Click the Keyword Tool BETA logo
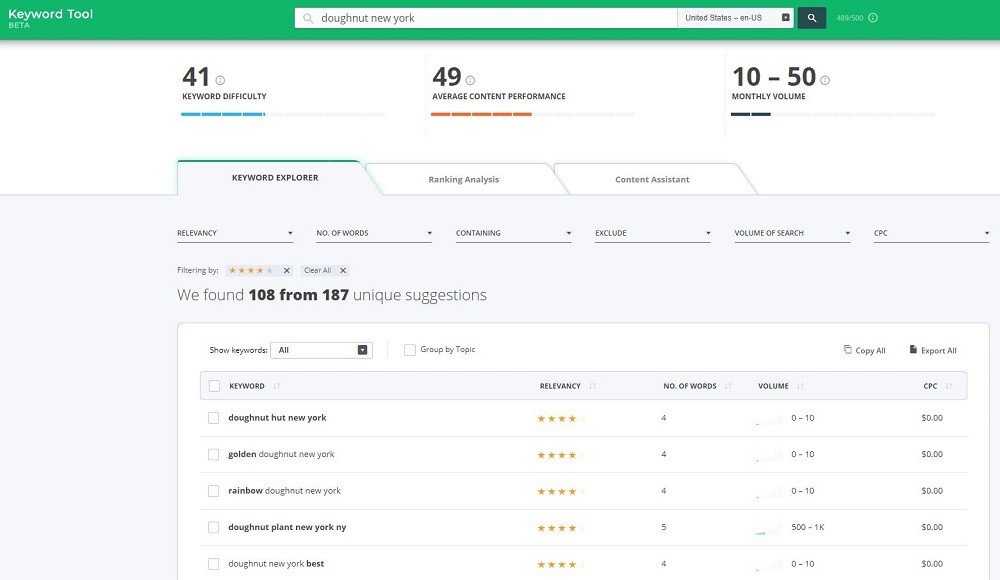1000x580 pixels. click(x=50, y=18)
